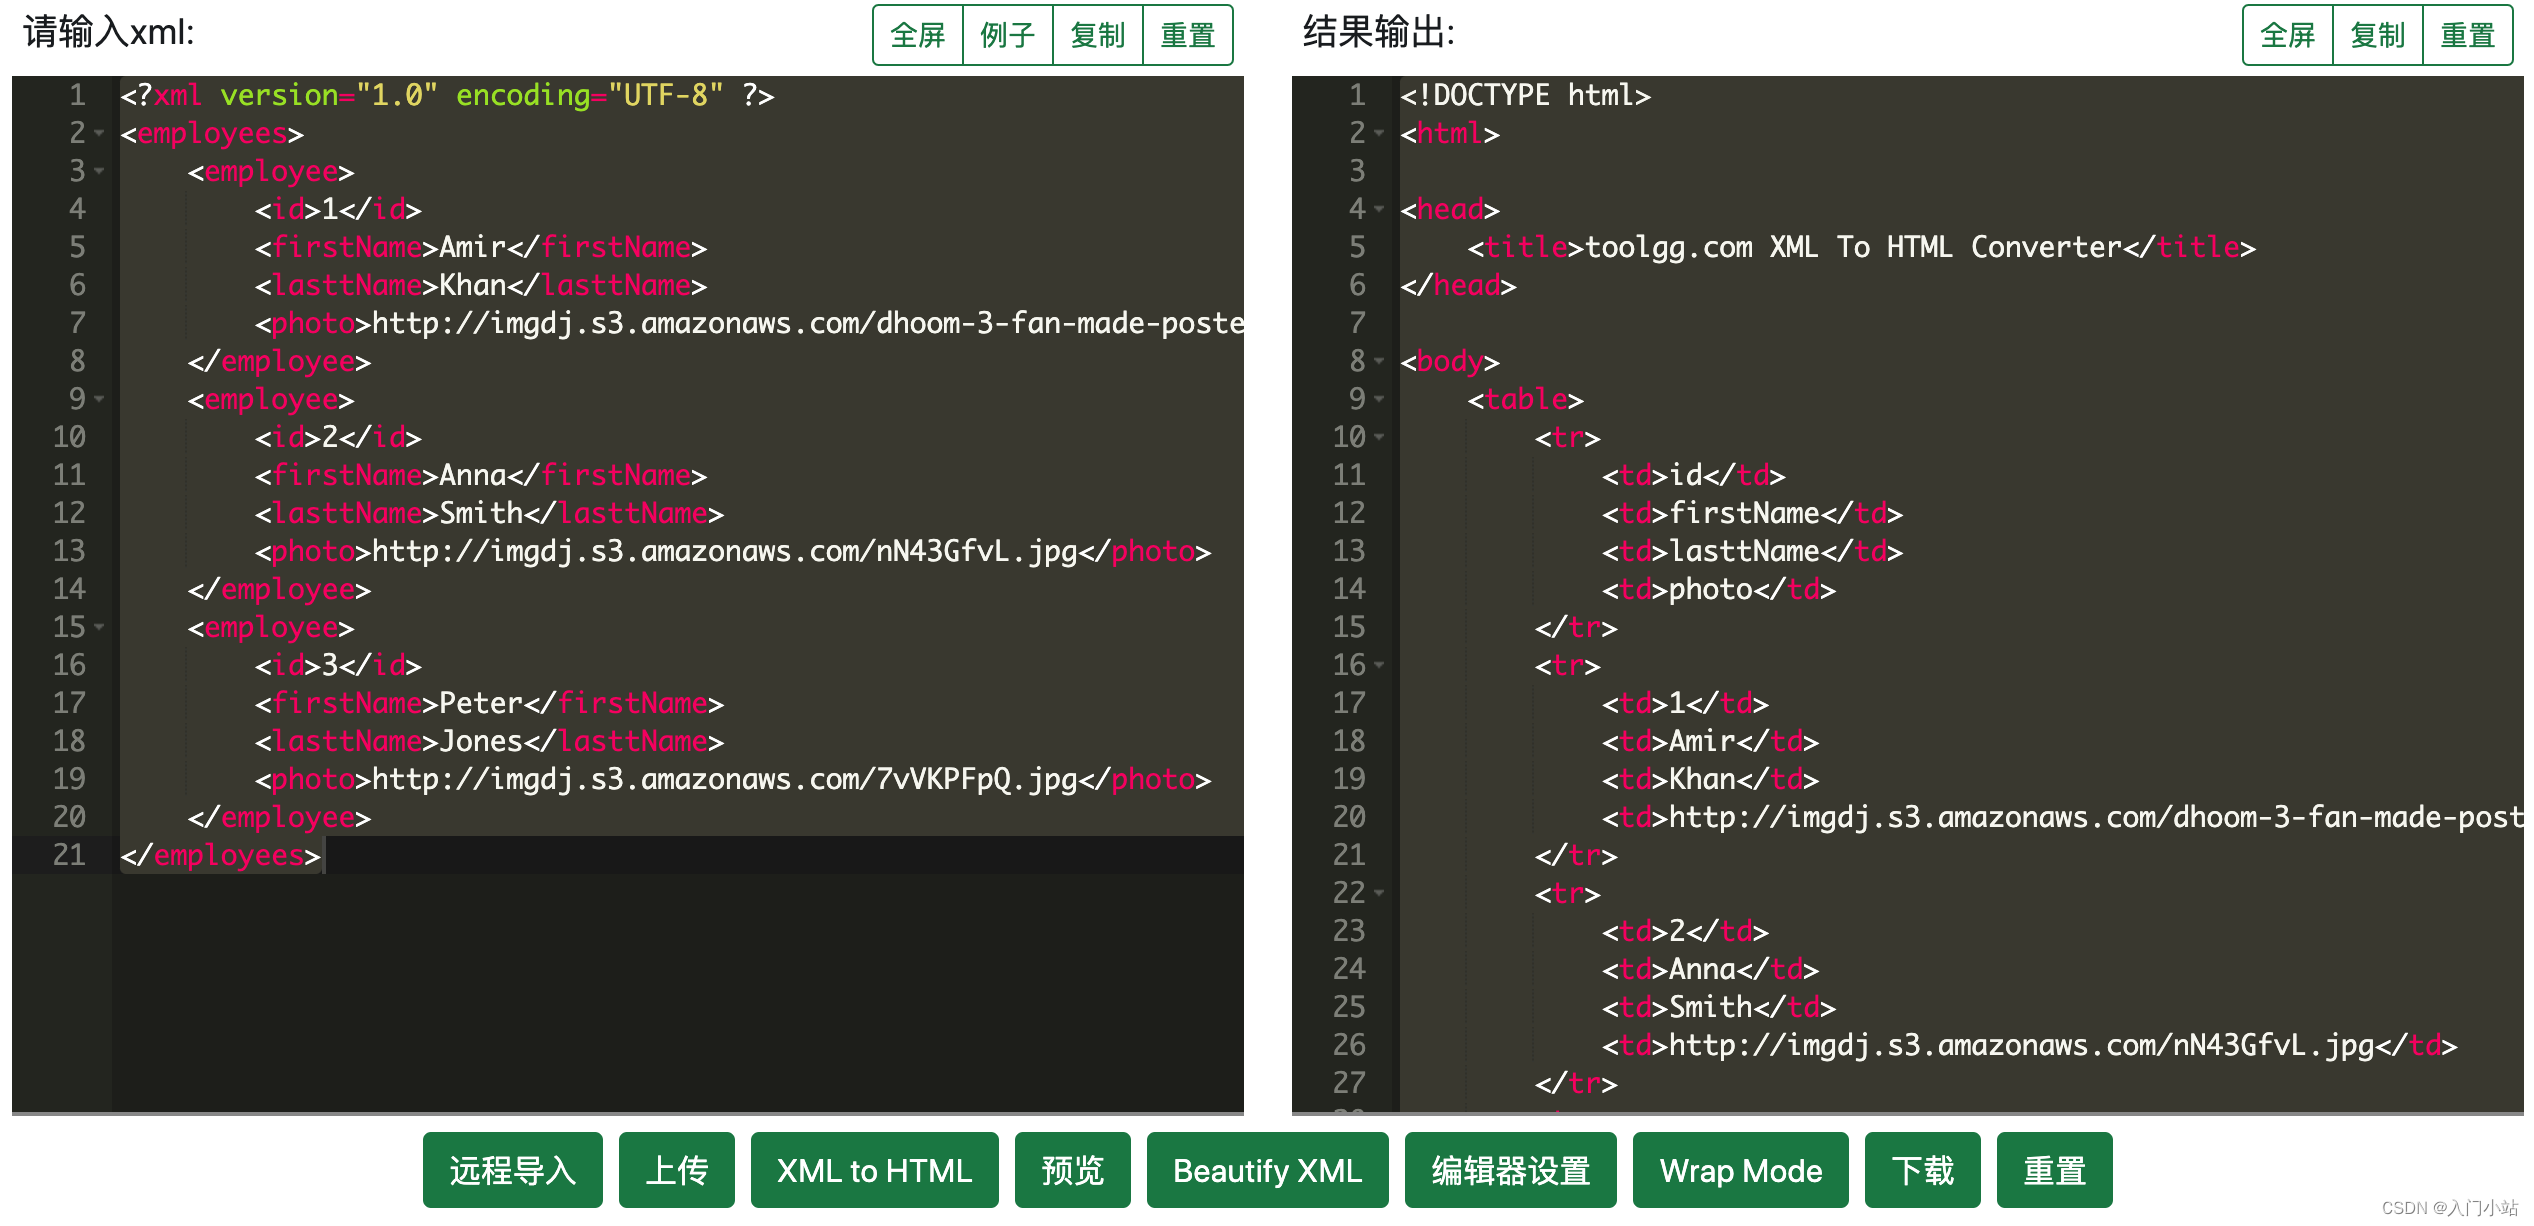Toggle Wrap Mode
This screenshot has height=1226, width=2534.
pos(1740,1170)
